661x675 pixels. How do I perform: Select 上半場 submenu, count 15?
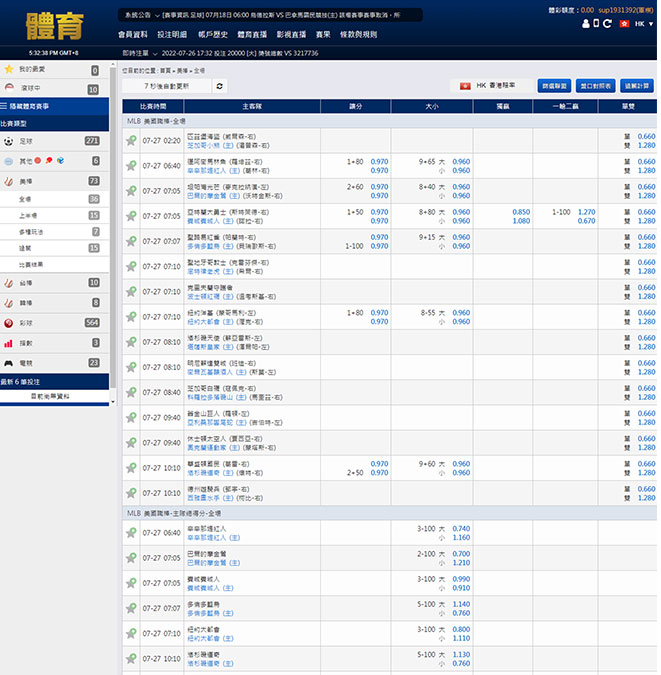coord(54,215)
